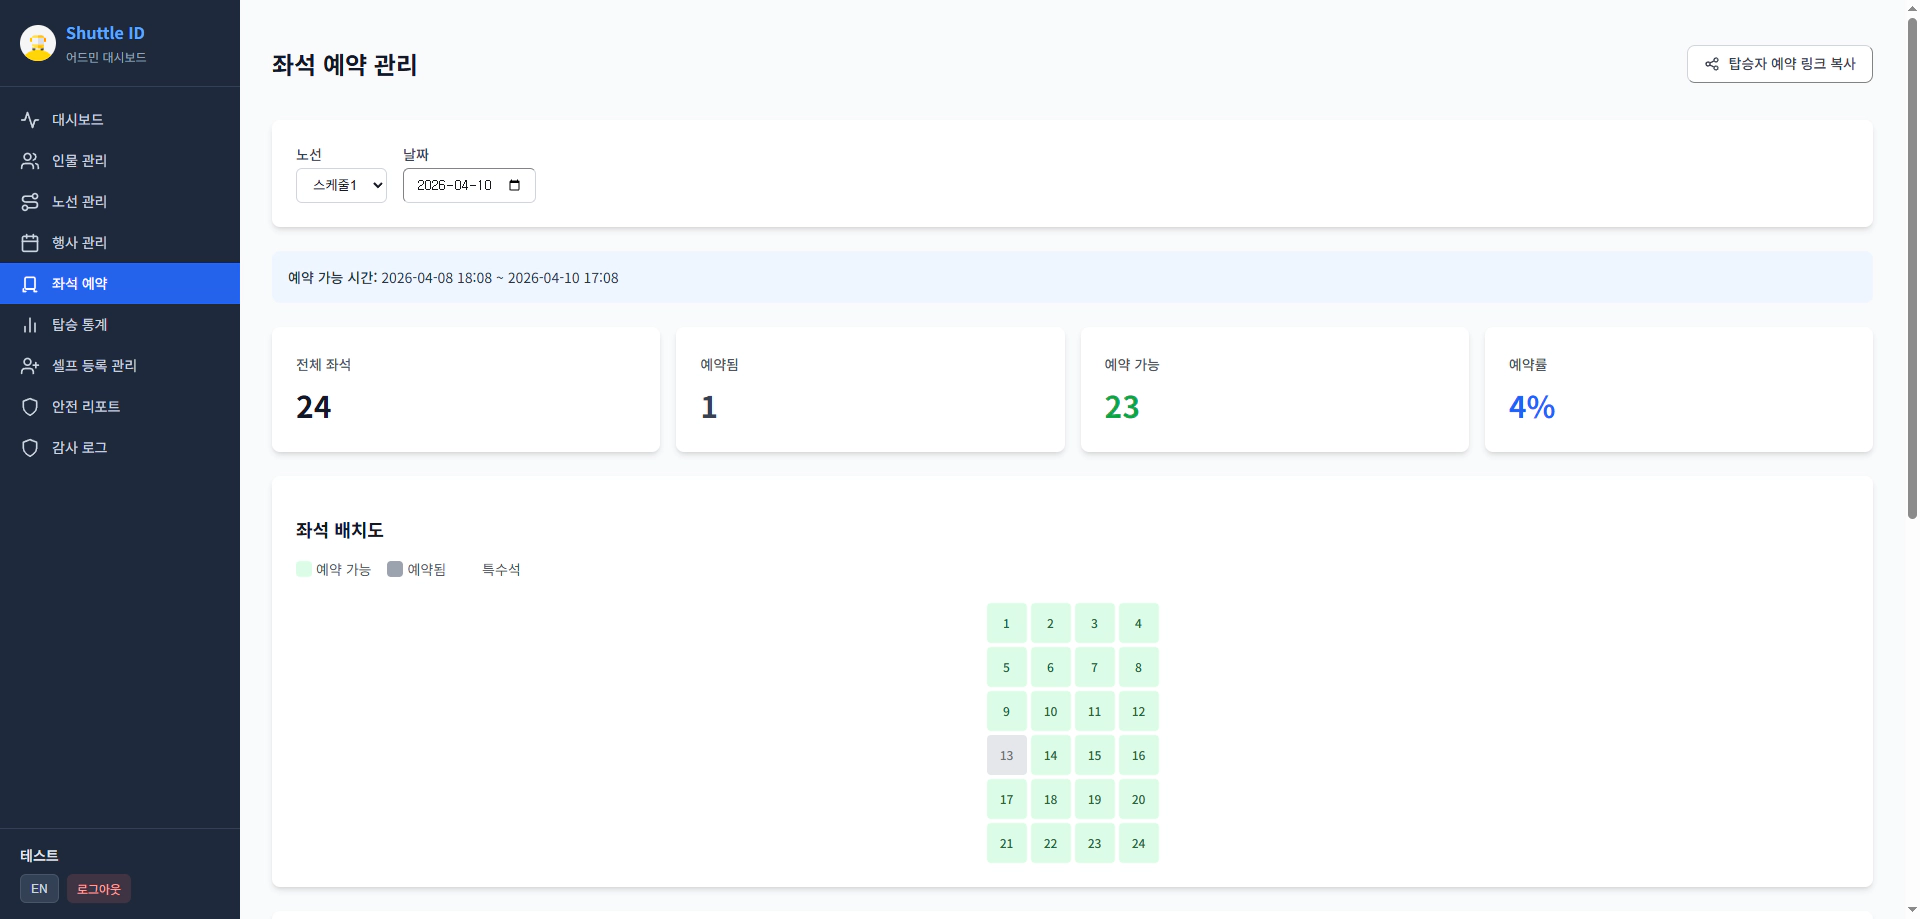The height and width of the screenshot is (919, 1920).
Task: Select reserved seat 13 on seat map
Action: click(x=1006, y=755)
